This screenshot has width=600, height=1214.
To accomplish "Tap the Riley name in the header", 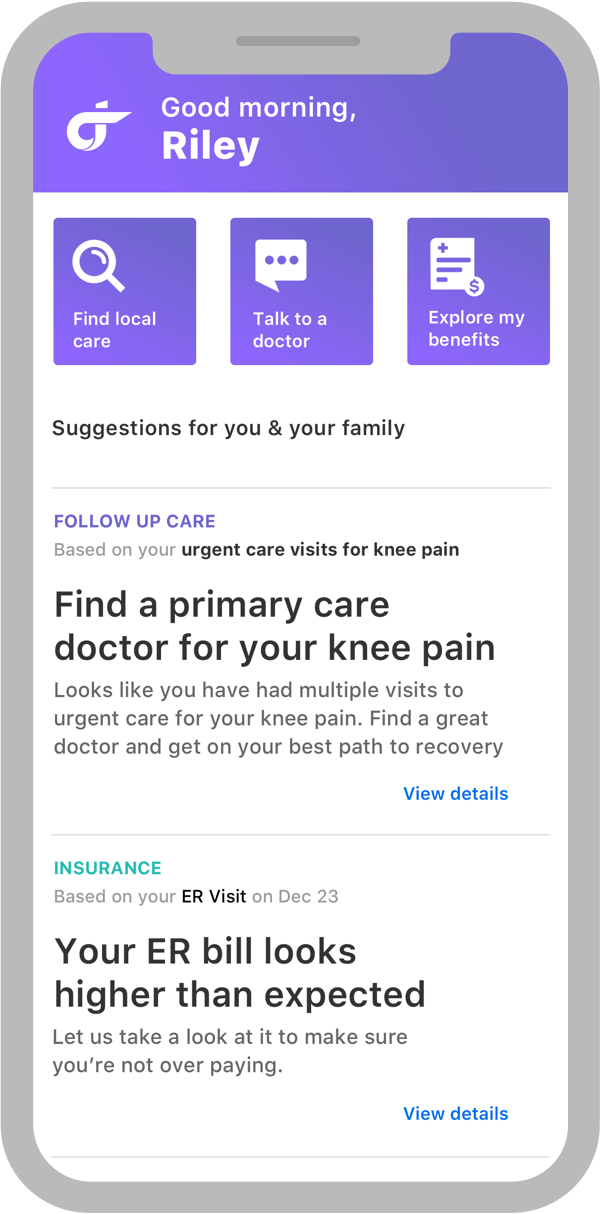I will coord(210,147).
